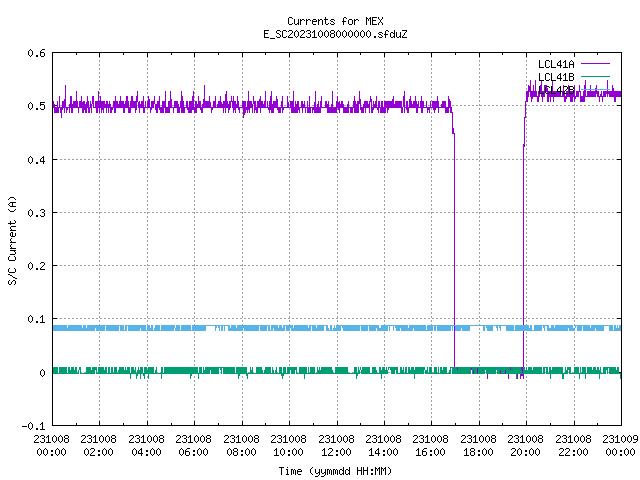Click the y-axis tick value -0.1
Viewport: 640px width, 480px height.
pos(33,426)
